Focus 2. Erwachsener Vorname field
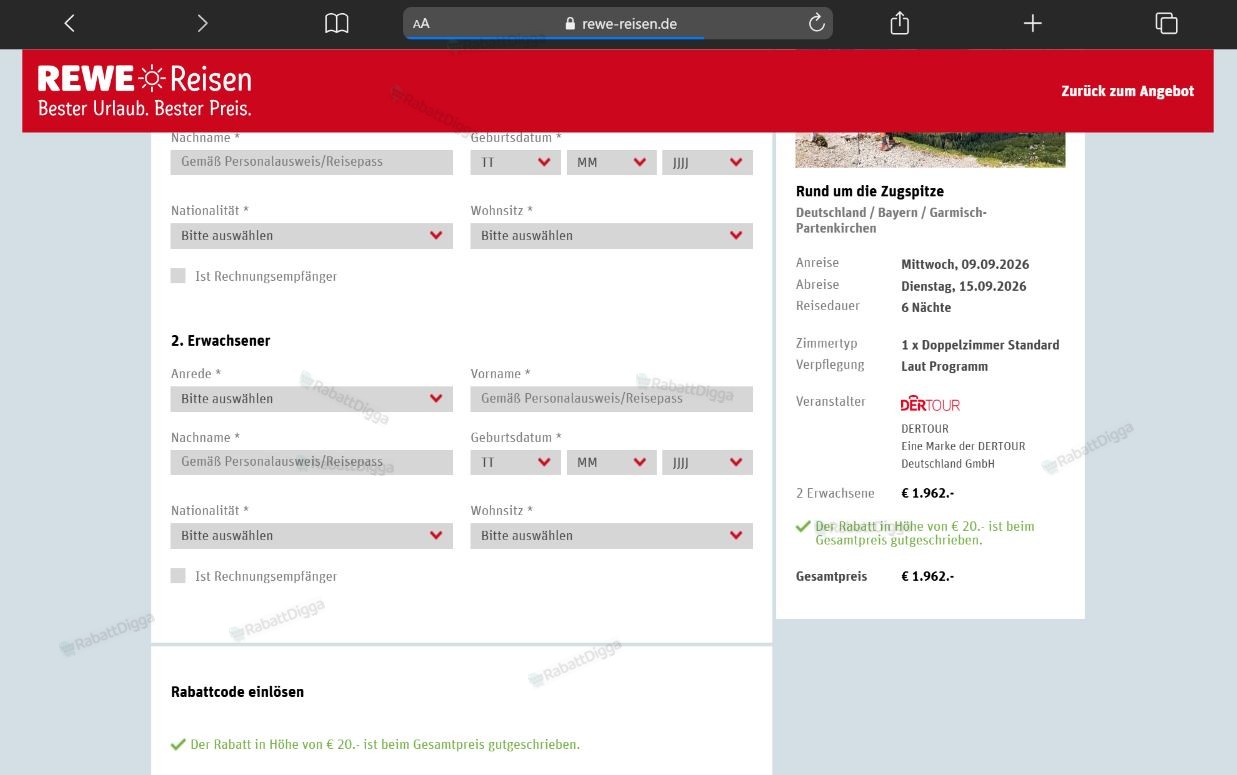Screen dimensions: 1237x775 [611, 399]
